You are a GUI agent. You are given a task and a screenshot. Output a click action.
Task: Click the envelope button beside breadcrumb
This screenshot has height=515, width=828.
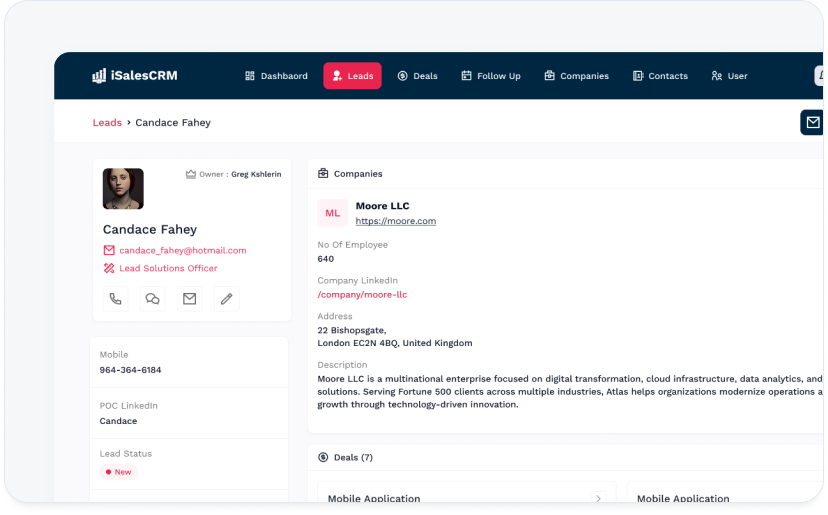point(812,123)
